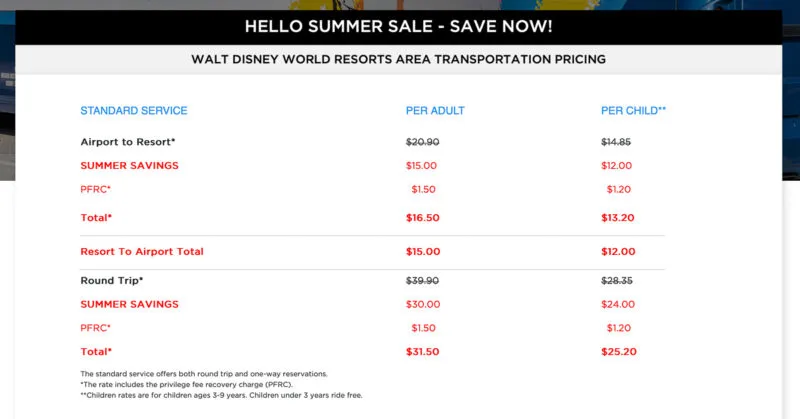This screenshot has width=800, height=419.
Task: Select the Per Child column header
Action: click(633, 111)
